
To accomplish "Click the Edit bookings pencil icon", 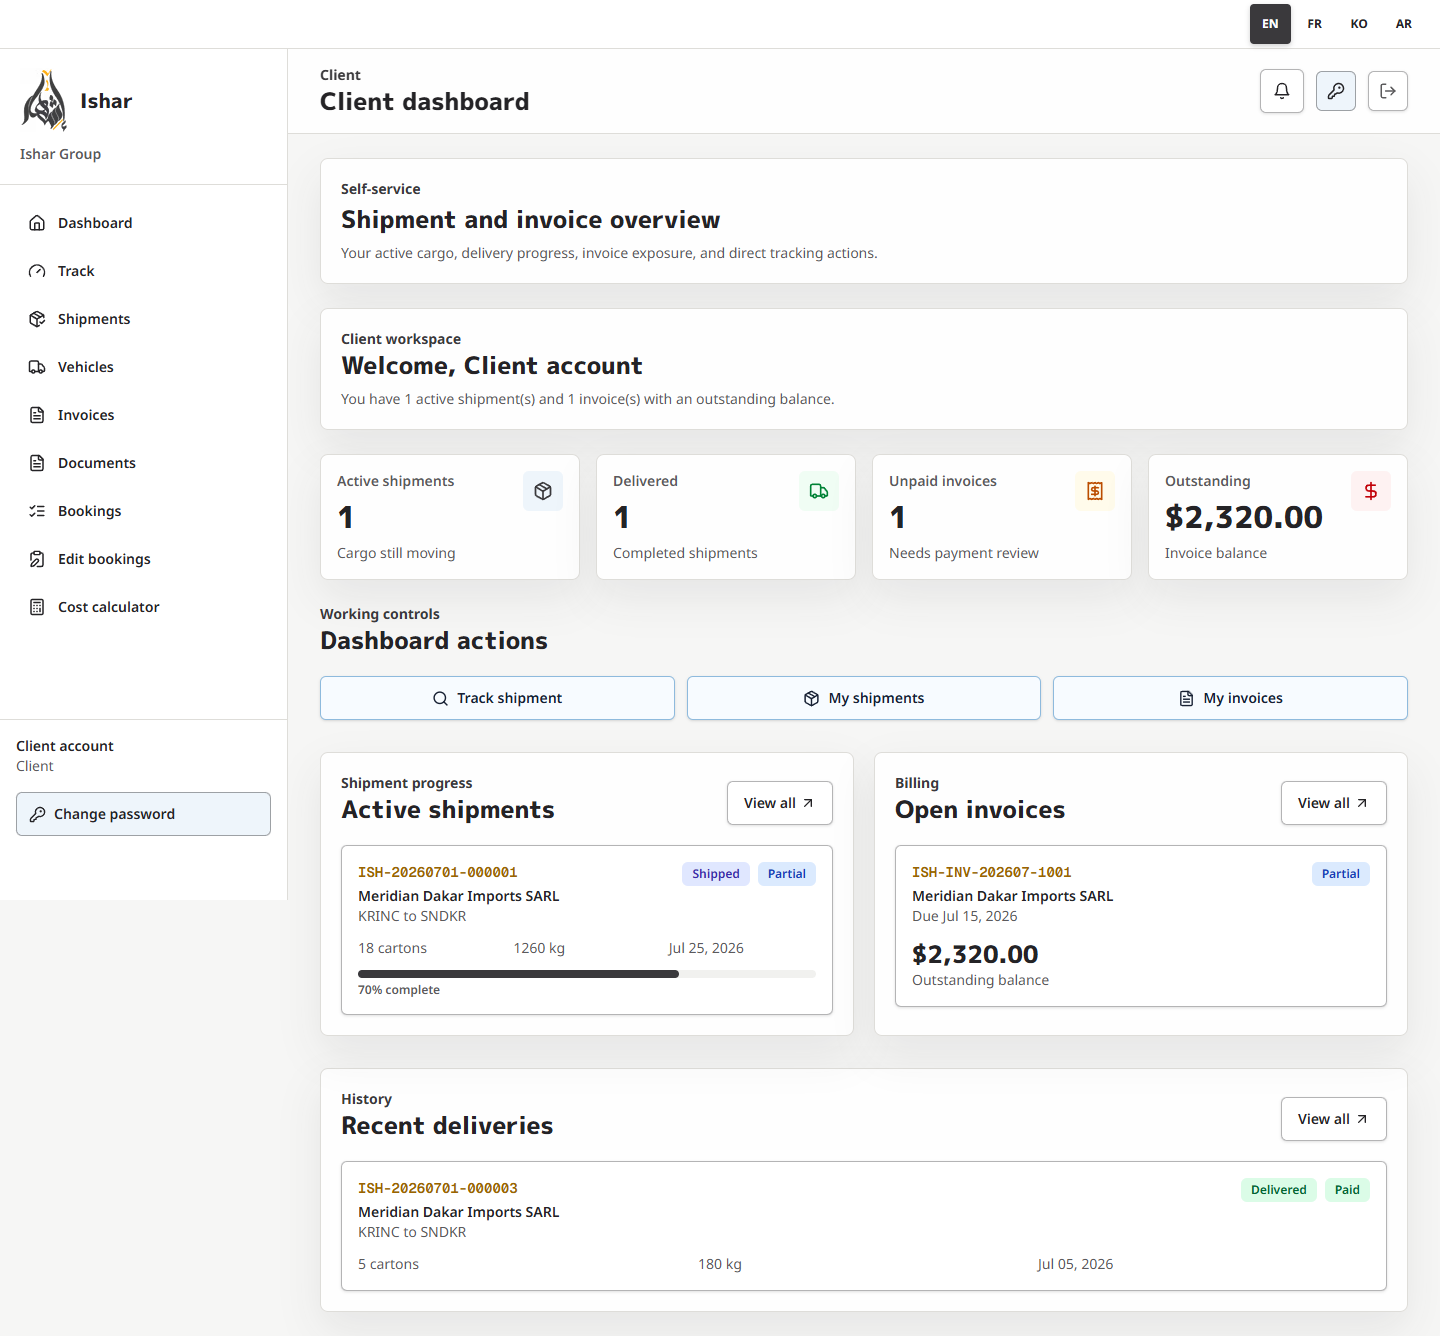I will (x=37, y=559).
